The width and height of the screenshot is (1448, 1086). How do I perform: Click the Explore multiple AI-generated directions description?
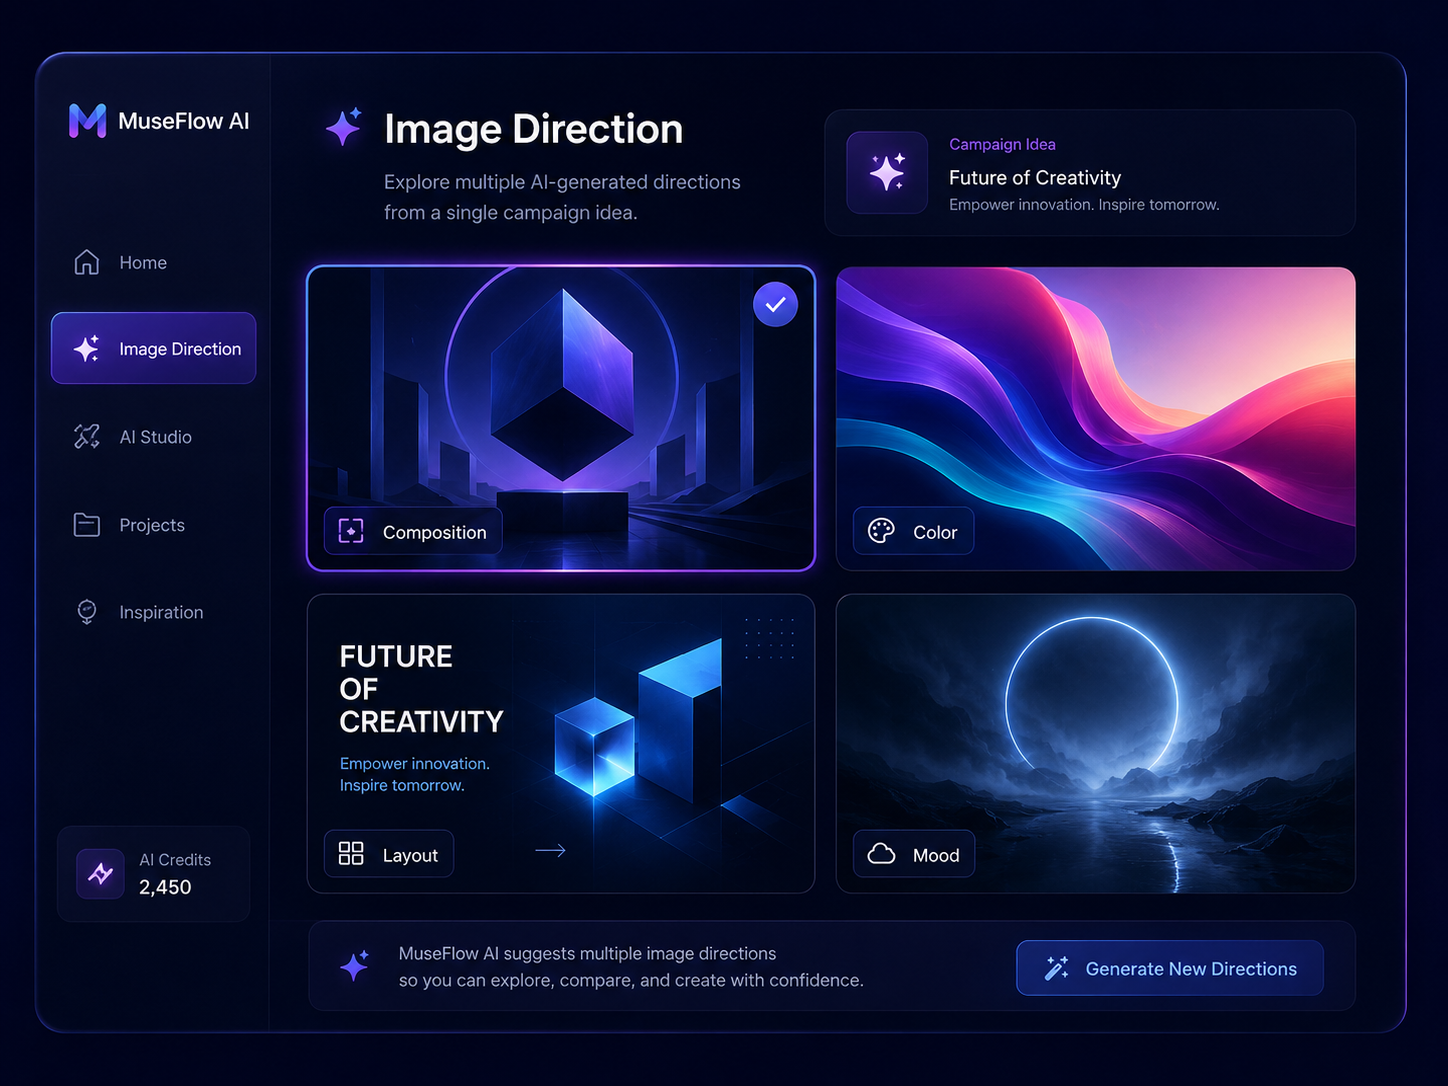(562, 197)
